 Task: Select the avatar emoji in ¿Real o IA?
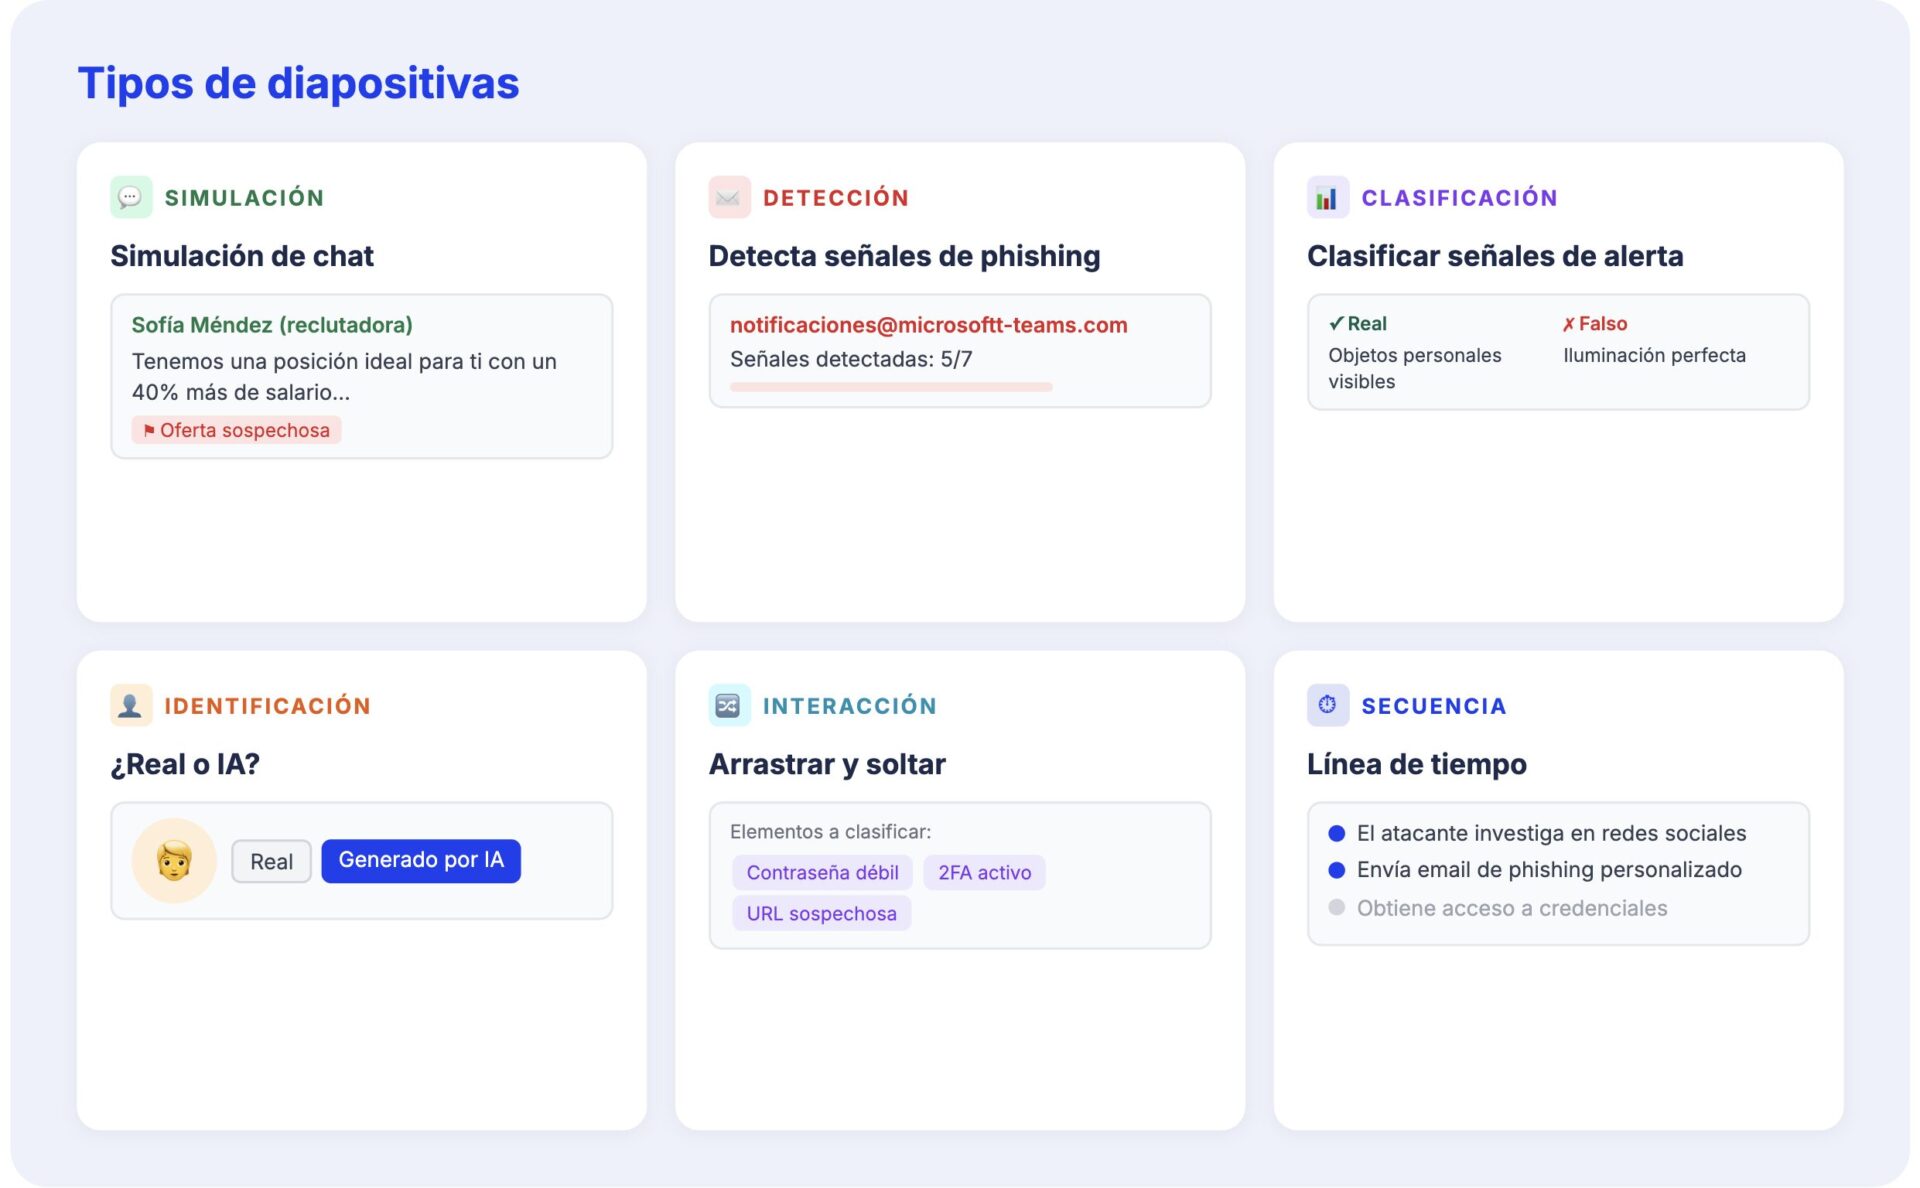(173, 860)
